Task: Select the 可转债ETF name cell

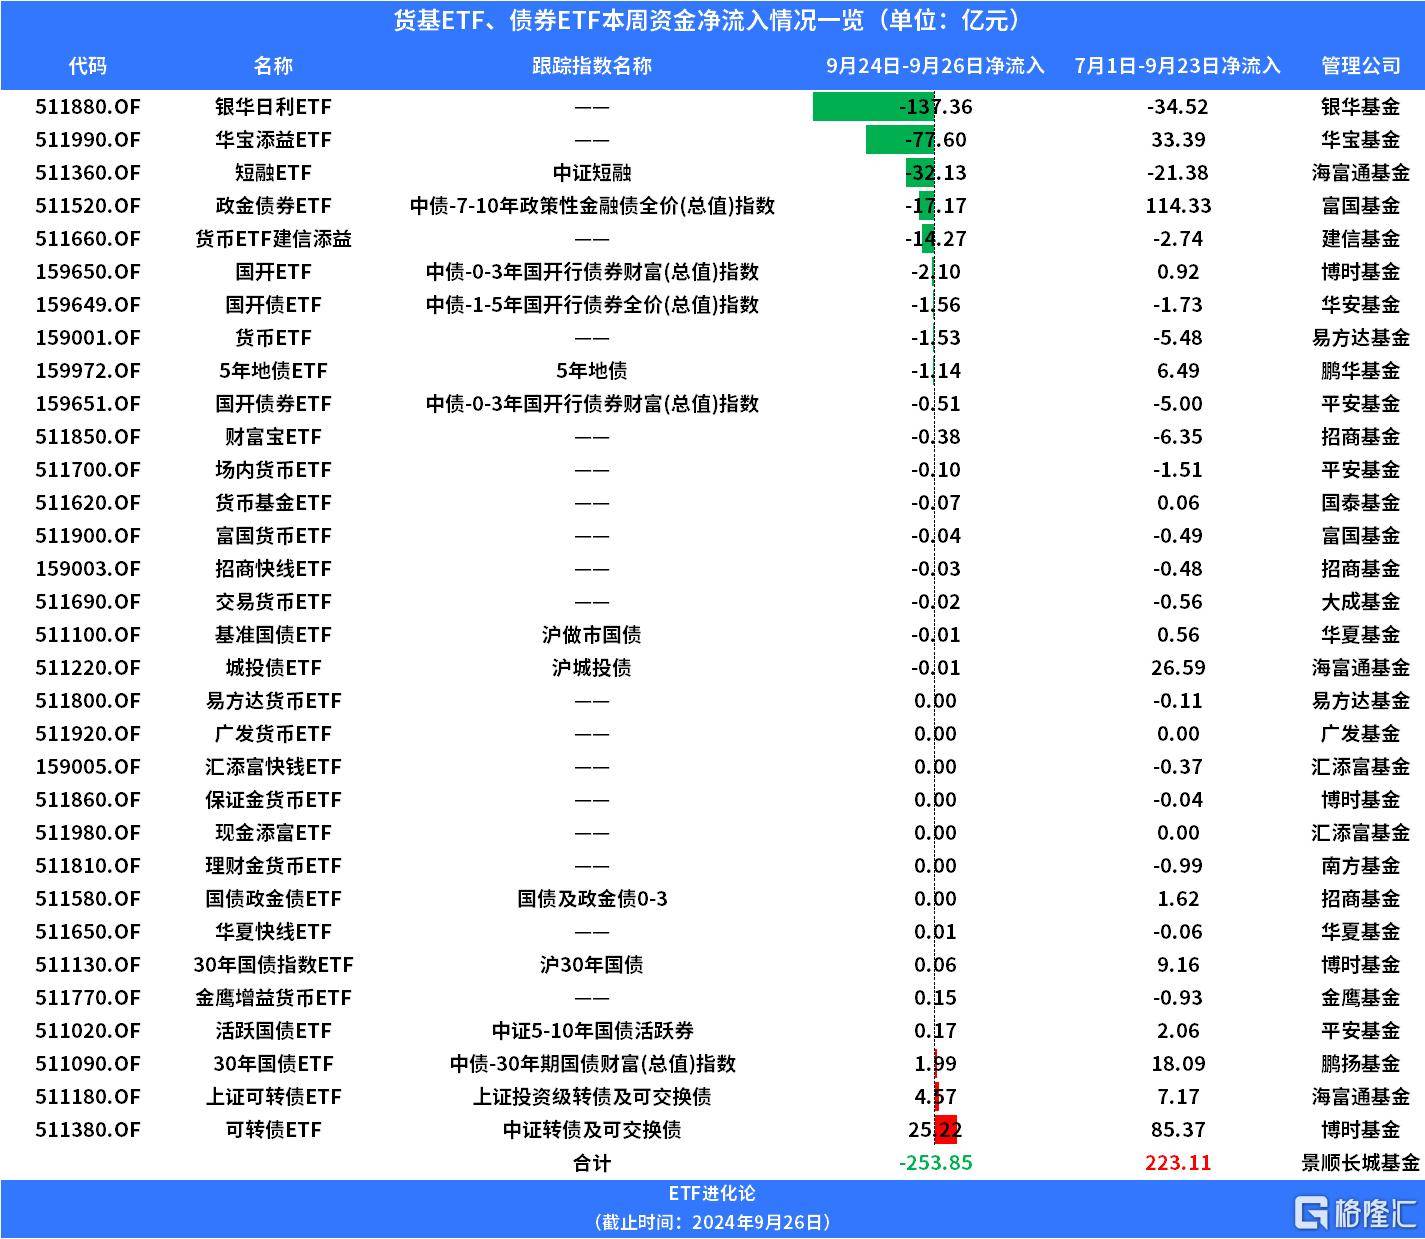Action: pos(273,1130)
